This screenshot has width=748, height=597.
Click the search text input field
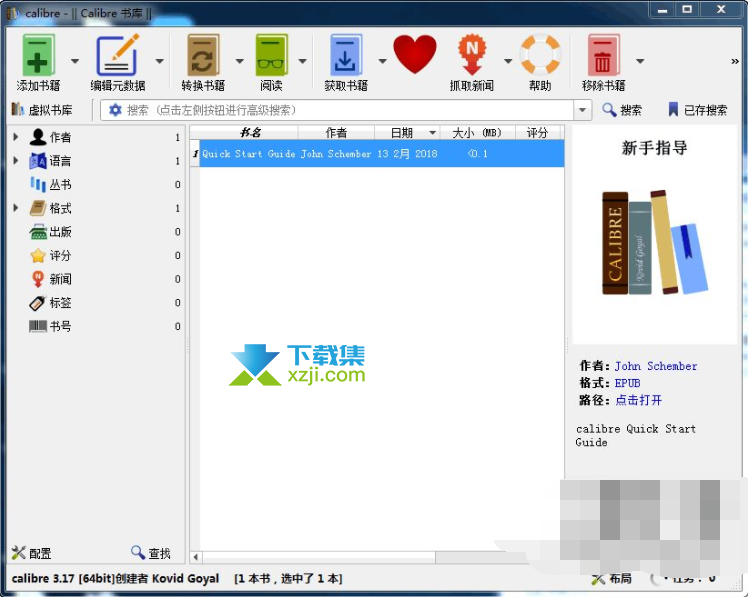click(x=348, y=110)
